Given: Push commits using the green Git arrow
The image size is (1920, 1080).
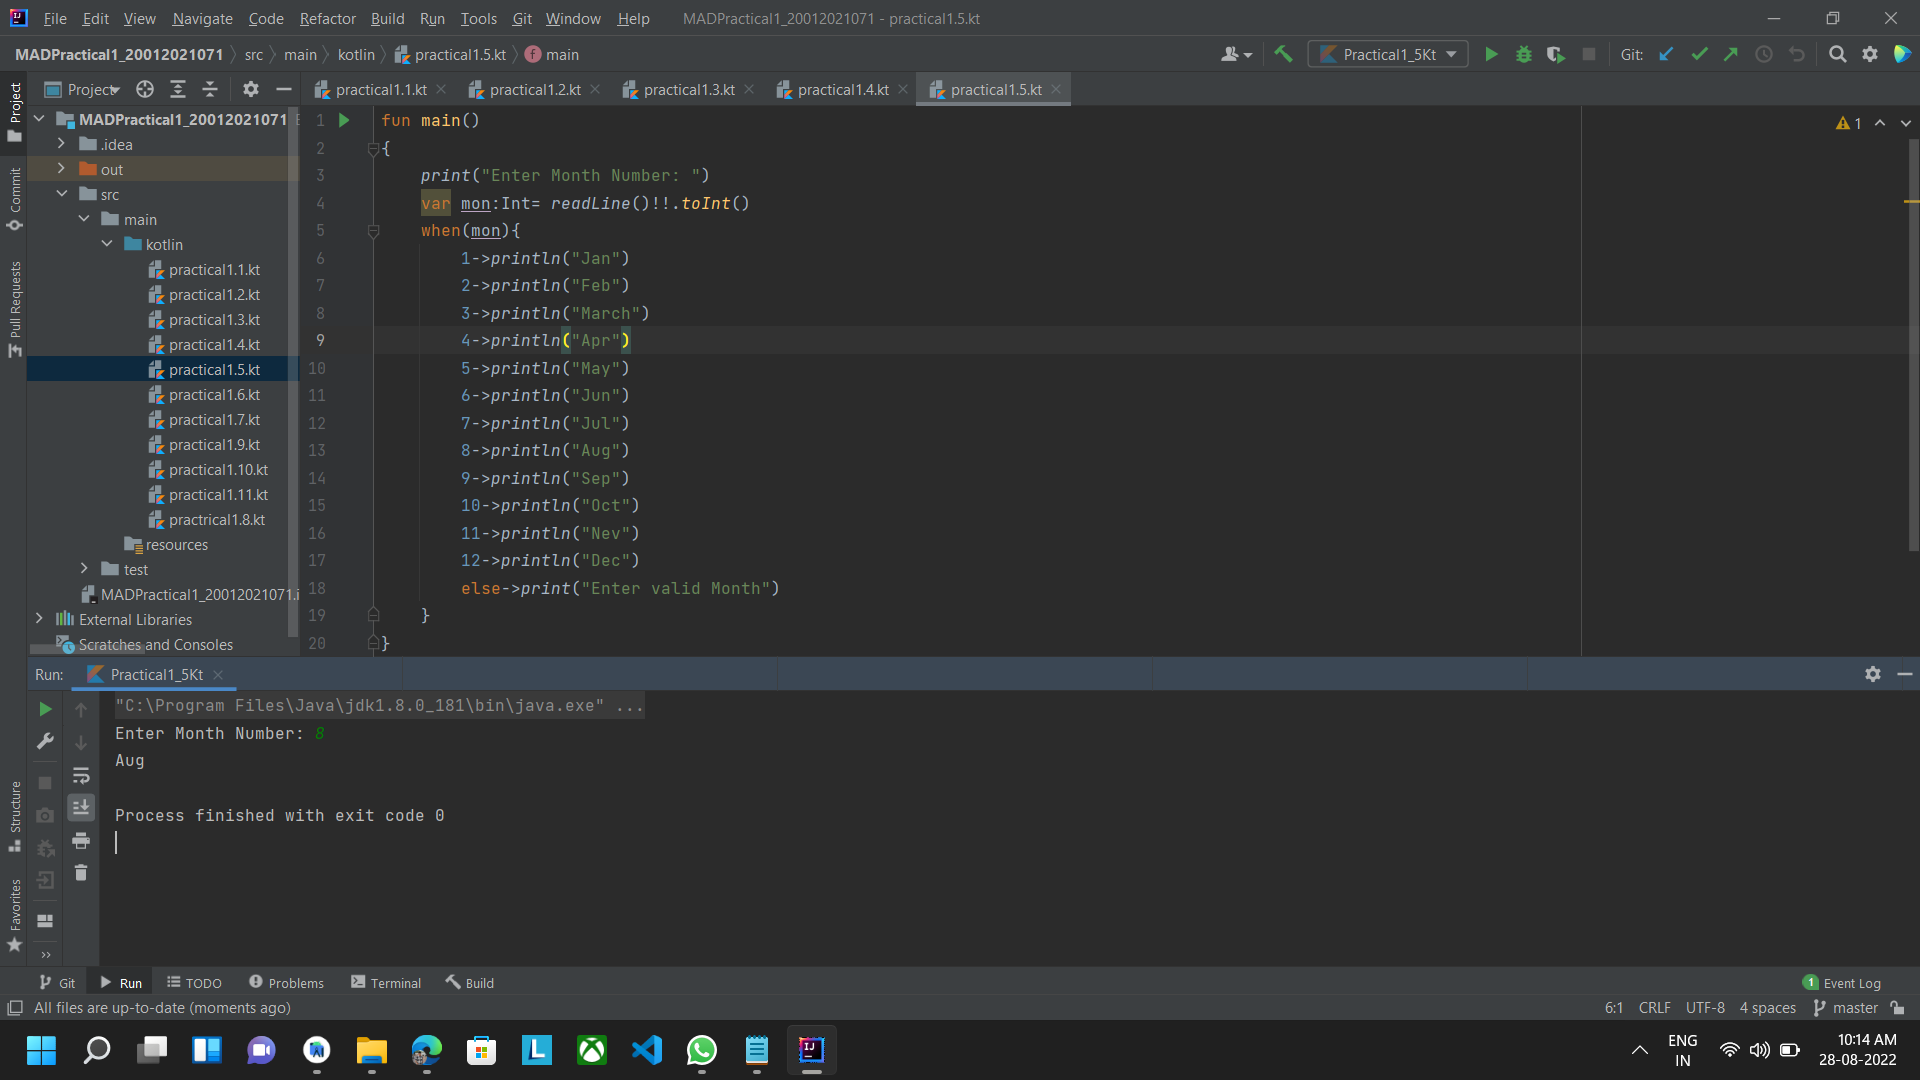Looking at the screenshot, I should pos(1731,54).
